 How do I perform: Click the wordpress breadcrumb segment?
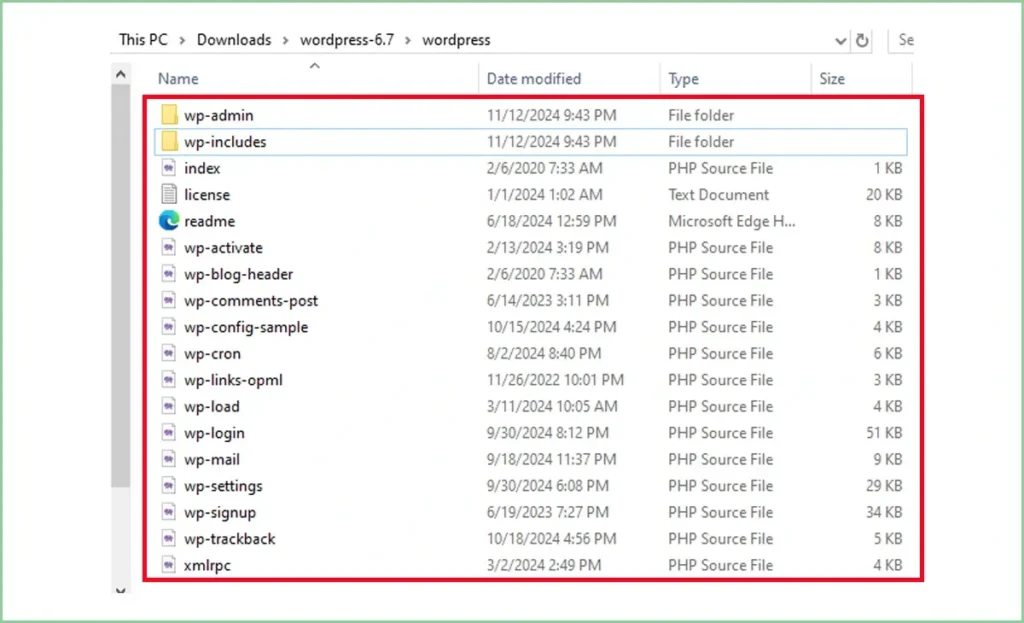tap(456, 40)
